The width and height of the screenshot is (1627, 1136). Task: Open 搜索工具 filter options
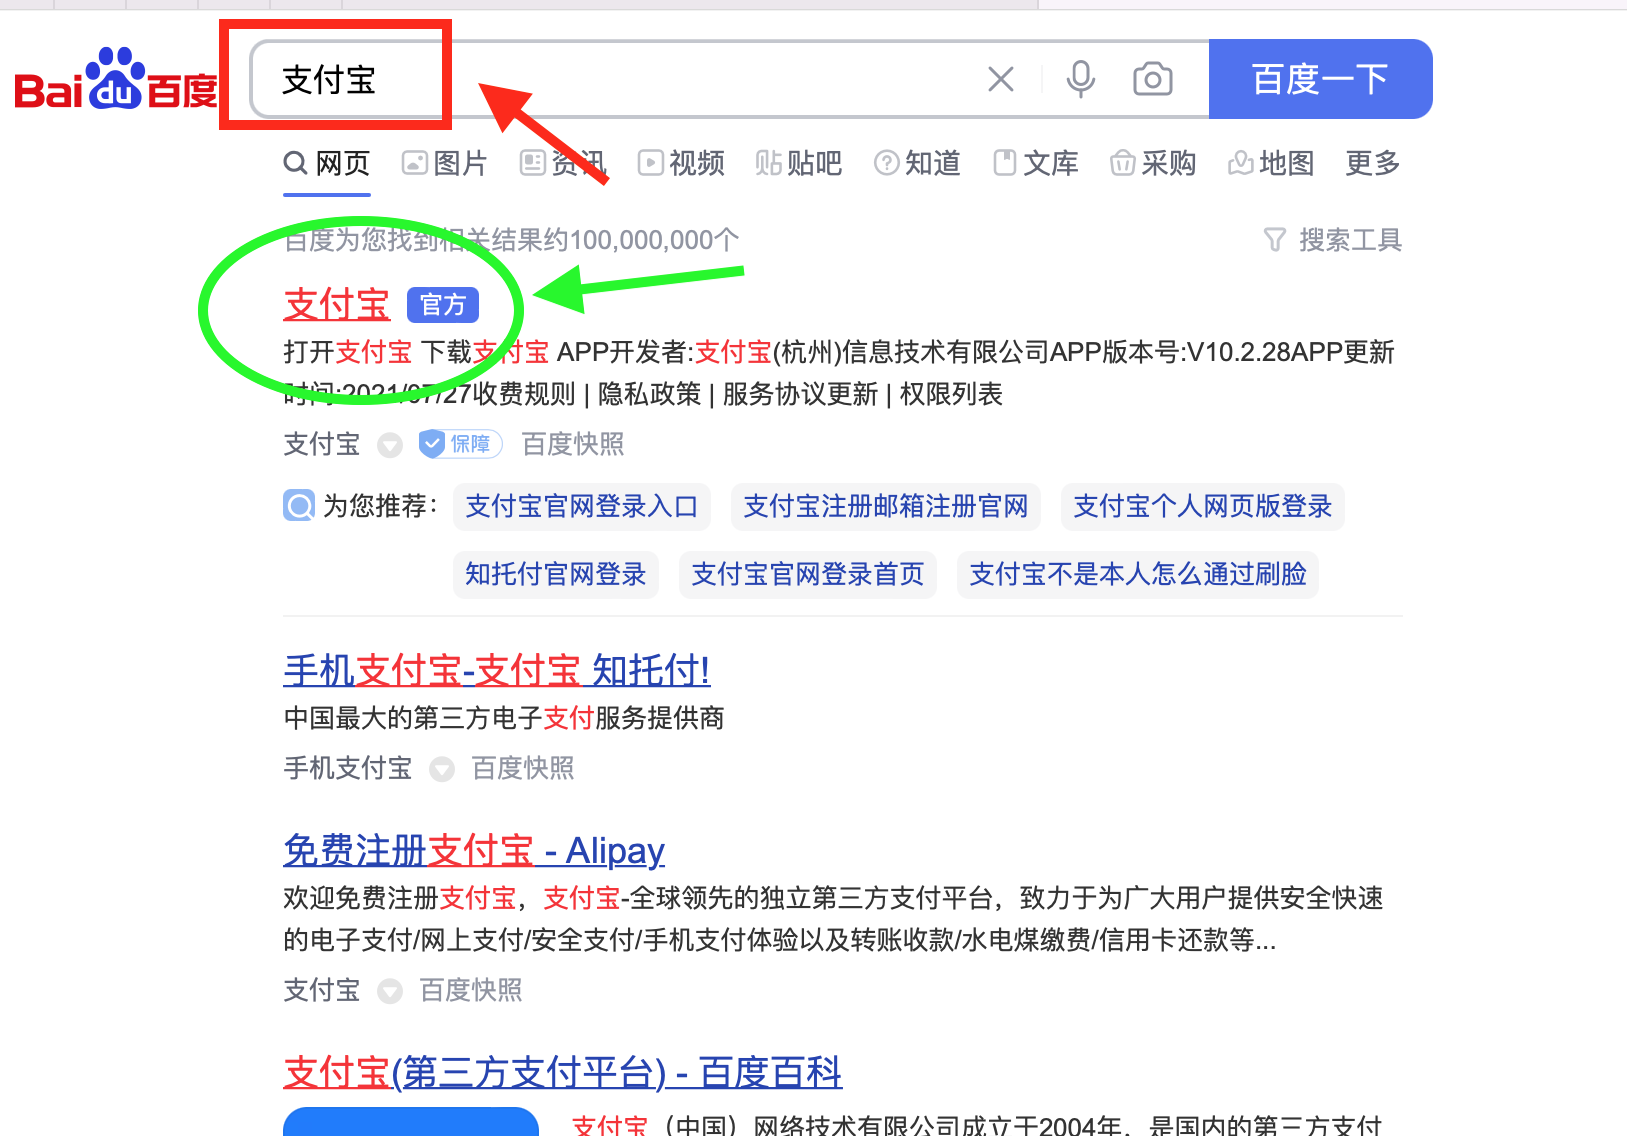tap(1332, 240)
